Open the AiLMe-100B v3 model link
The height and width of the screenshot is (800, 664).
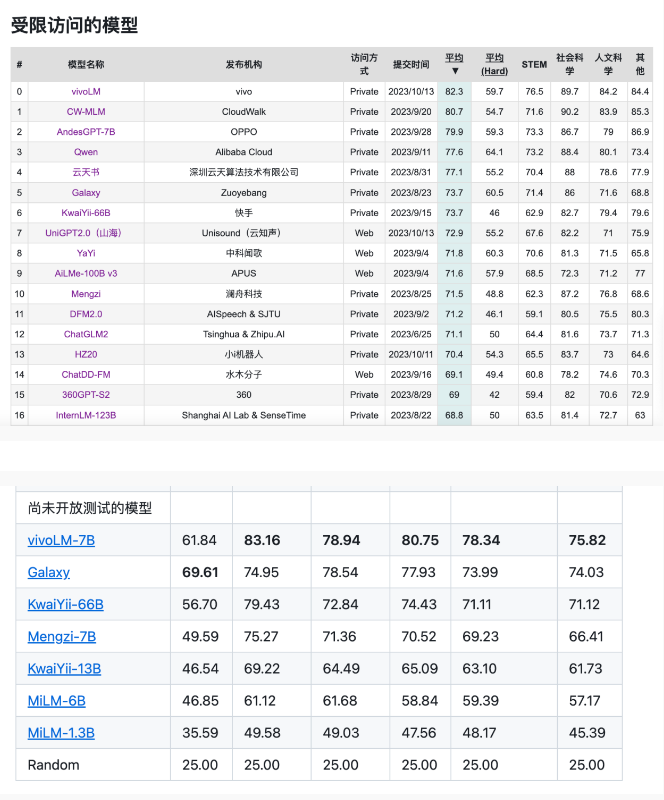pos(86,273)
